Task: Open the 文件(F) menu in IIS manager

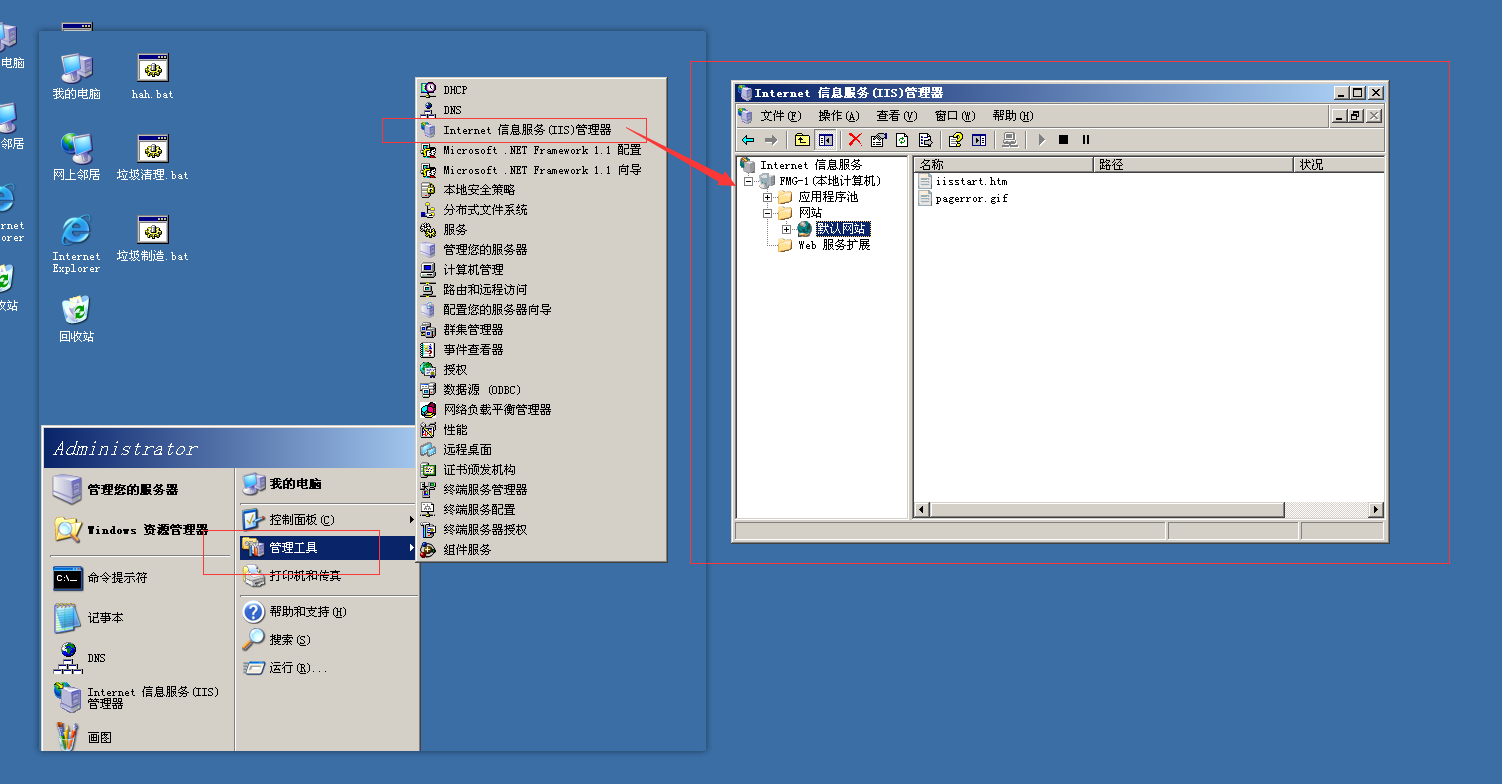Action: click(781, 116)
